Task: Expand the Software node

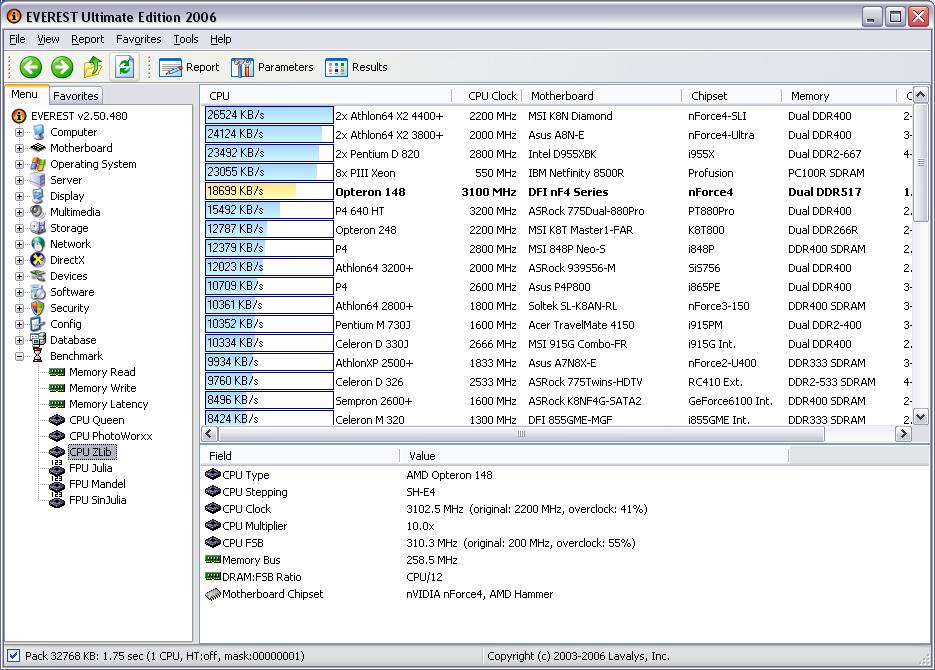Action: point(20,293)
